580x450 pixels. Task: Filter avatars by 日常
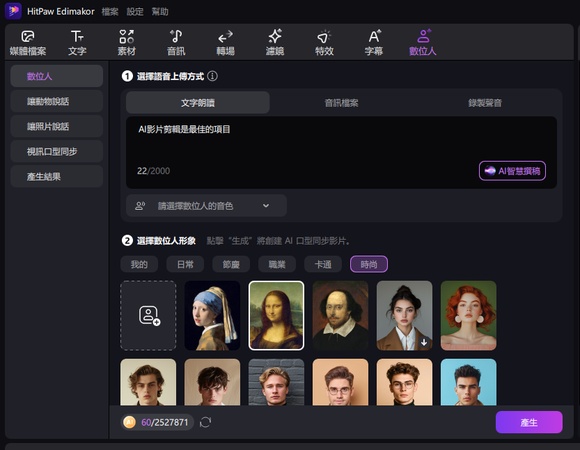point(185,264)
